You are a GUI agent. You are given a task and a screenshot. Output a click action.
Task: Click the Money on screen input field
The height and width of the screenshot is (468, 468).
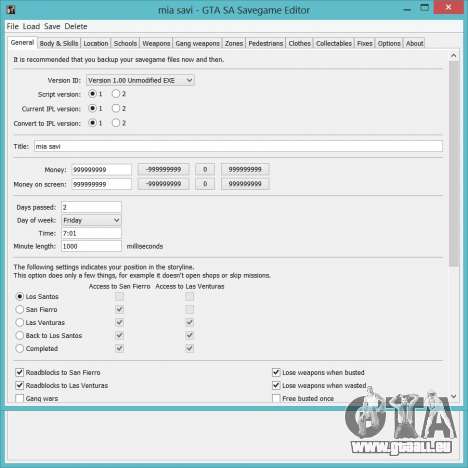pos(101,184)
